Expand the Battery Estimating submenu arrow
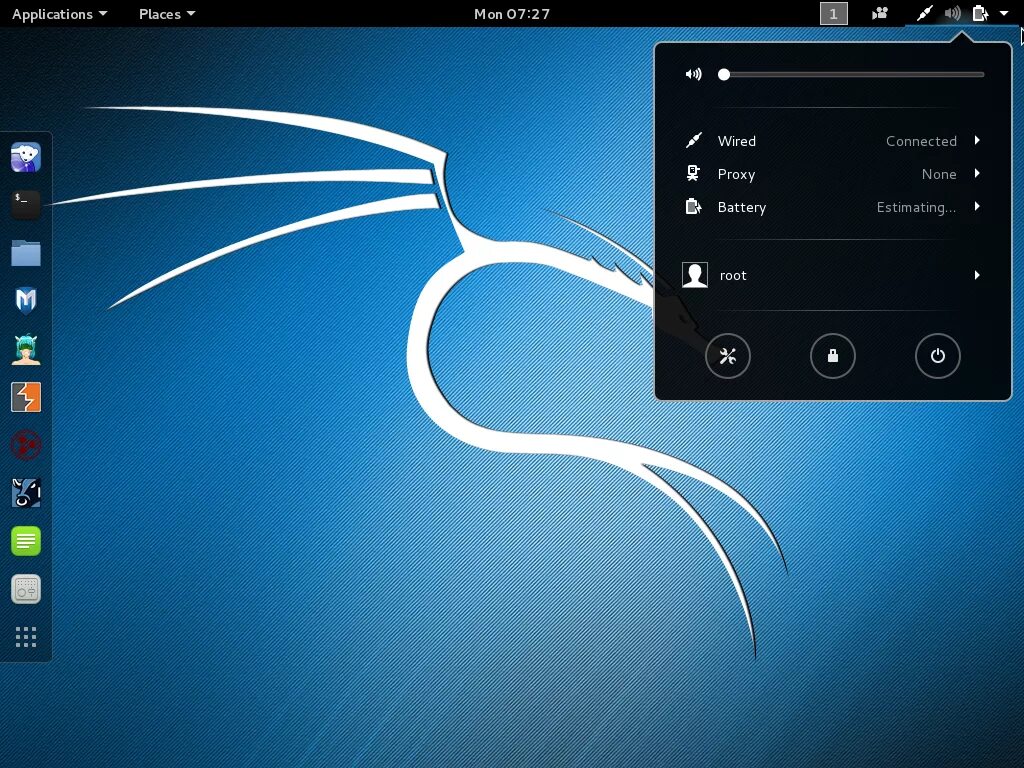The image size is (1024, 768). (977, 206)
